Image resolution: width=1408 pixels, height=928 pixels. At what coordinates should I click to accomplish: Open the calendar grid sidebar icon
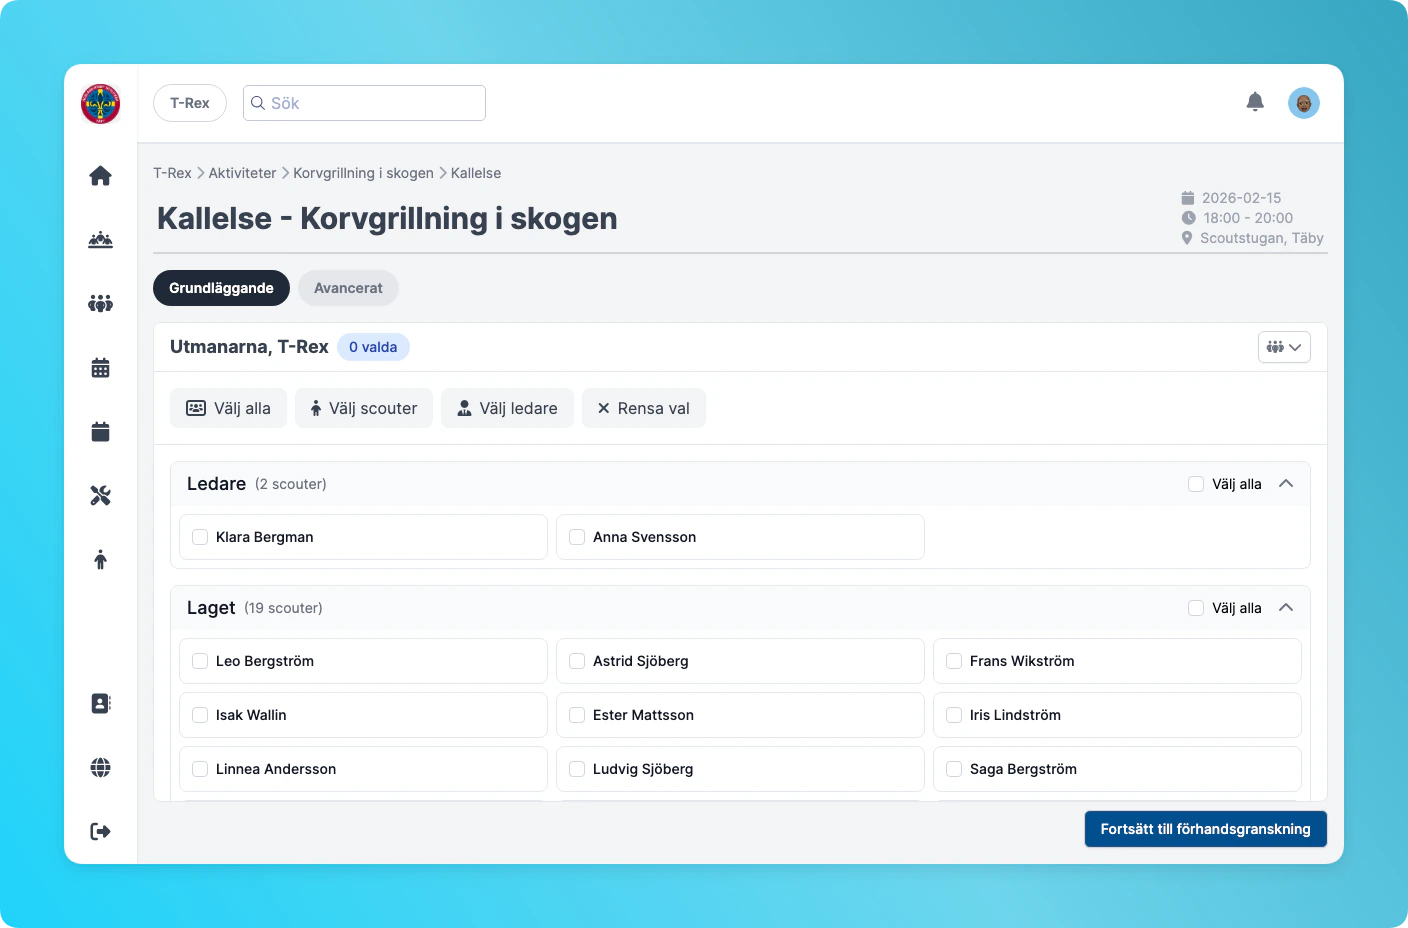(x=100, y=367)
